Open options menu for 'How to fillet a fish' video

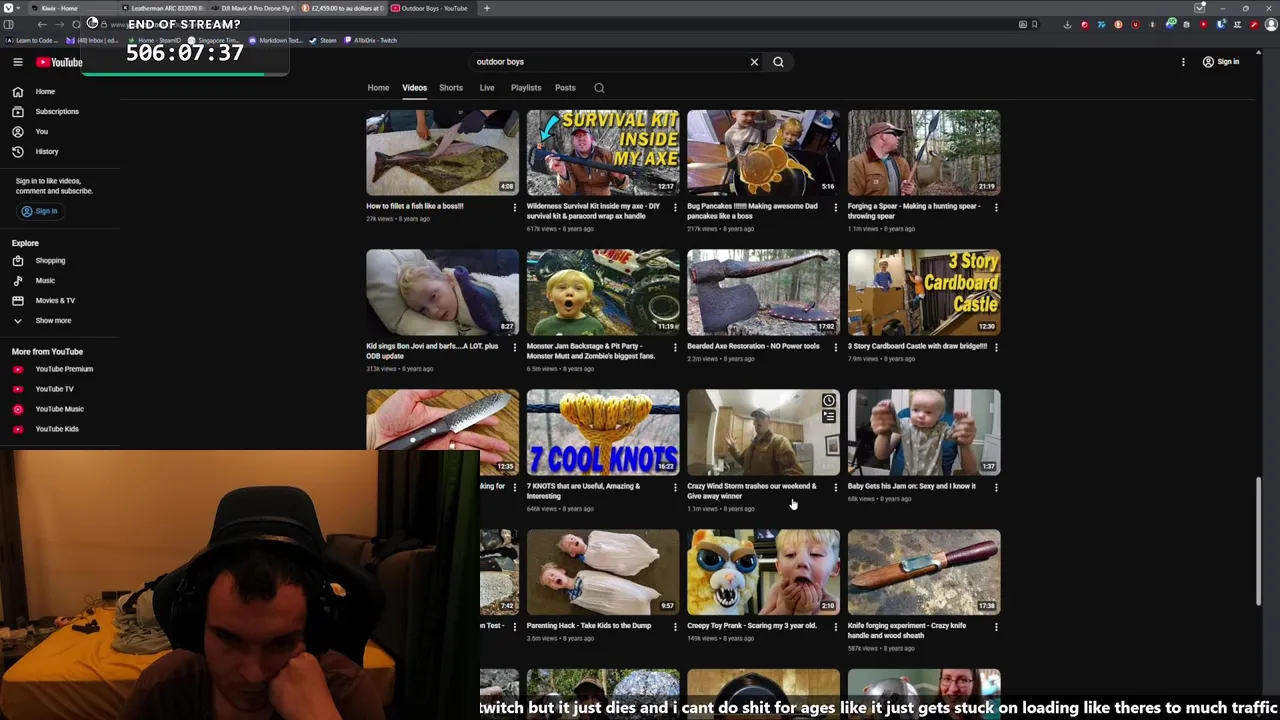pyautogui.click(x=515, y=208)
